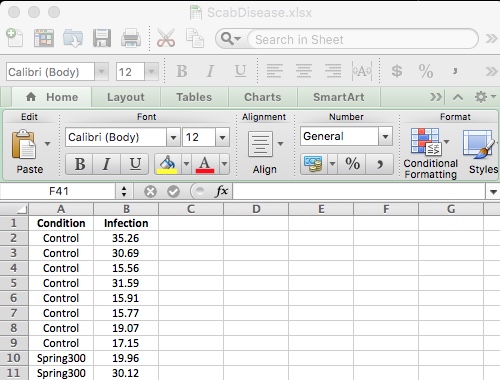Apply yellow fill color bucket
This screenshot has height=380, width=500.
(168, 164)
